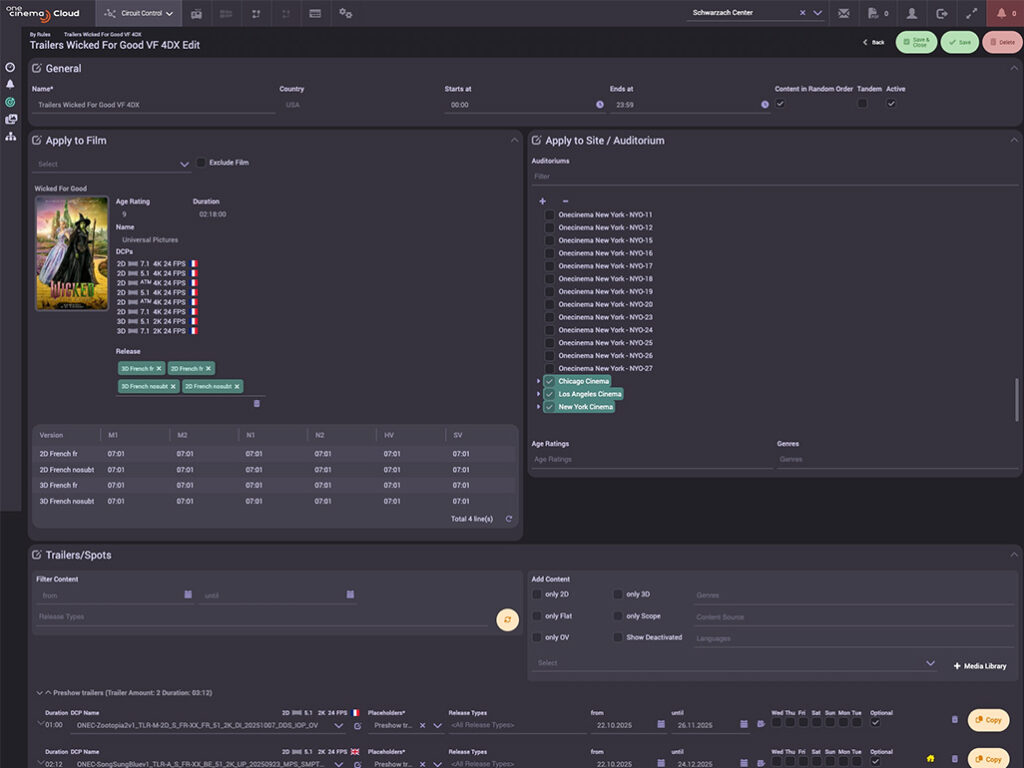Click the mail envelope icon in the top bar

[844, 13]
